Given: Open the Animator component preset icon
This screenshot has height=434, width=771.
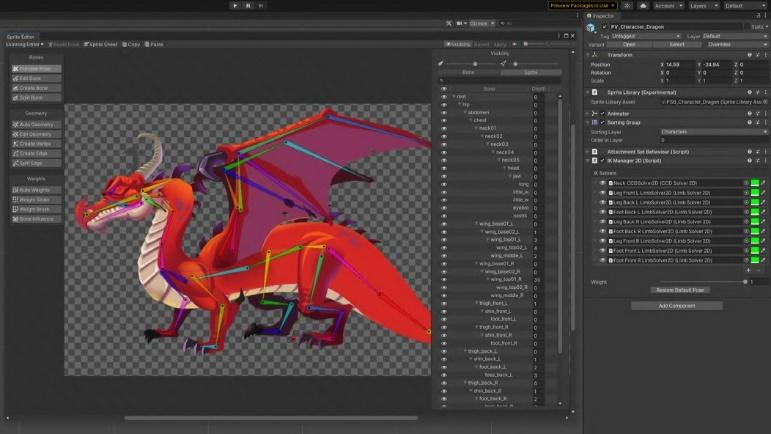Looking at the screenshot, I should tap(758, 114).
